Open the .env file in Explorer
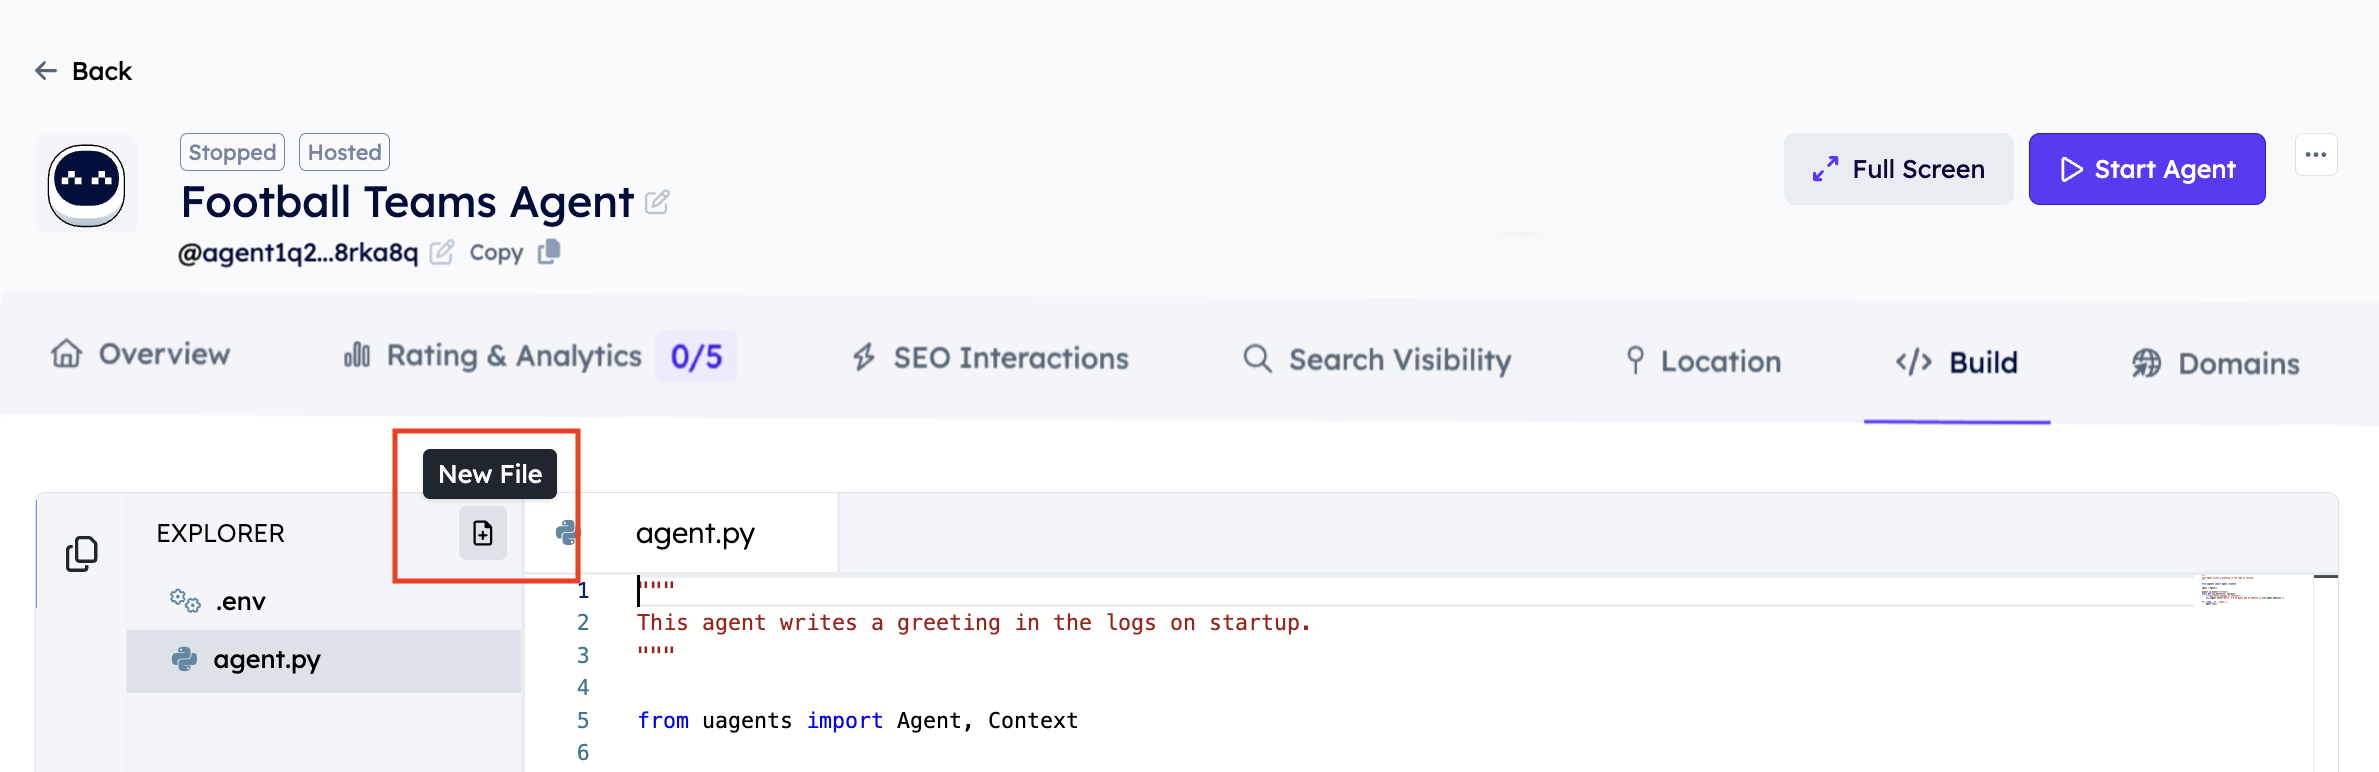The width and height of the screenshot is (2379, 772). [240, 601]
